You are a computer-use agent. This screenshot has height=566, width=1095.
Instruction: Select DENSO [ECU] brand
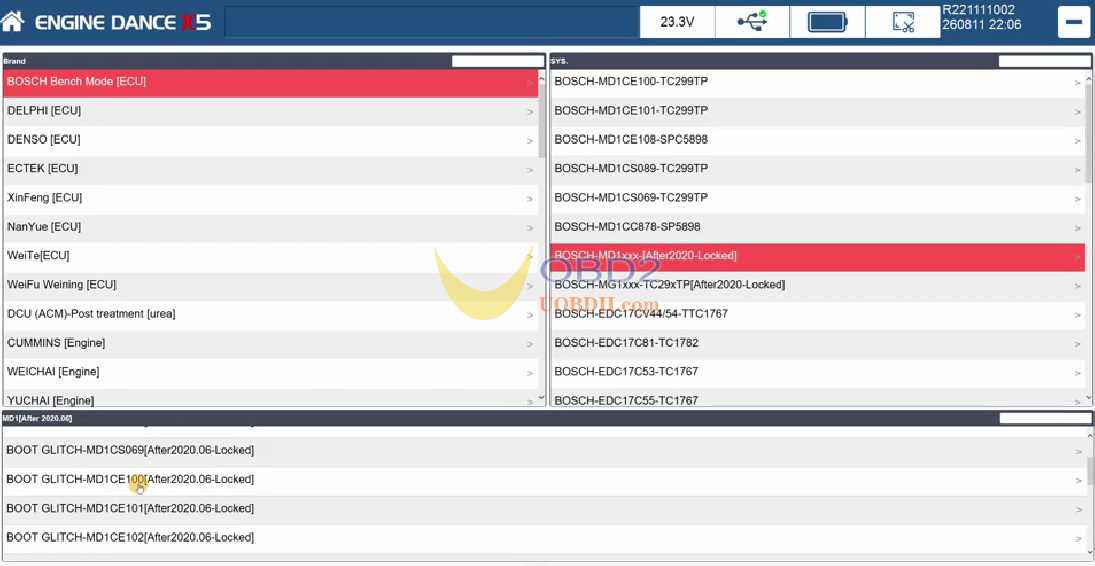[271, 140]
